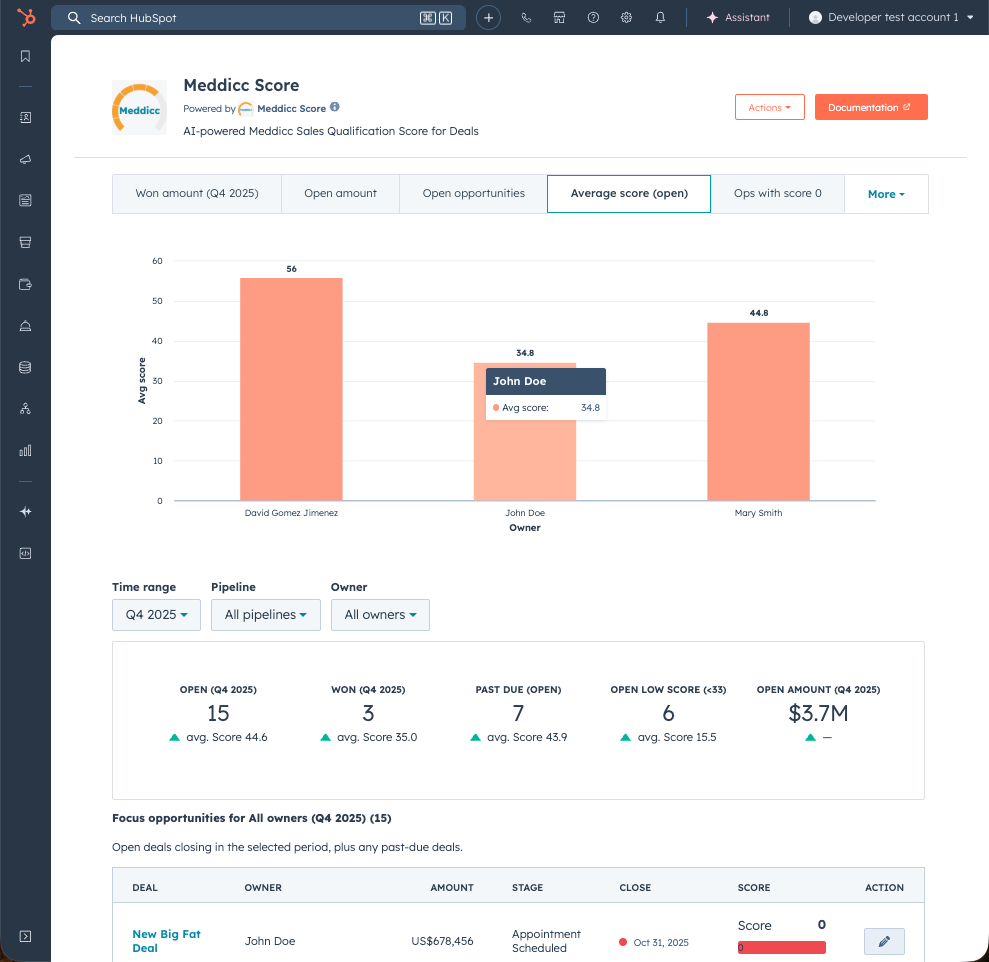
Task: Open the Bookmarks icon in the sidebar
Action: [x=25, y=56]
